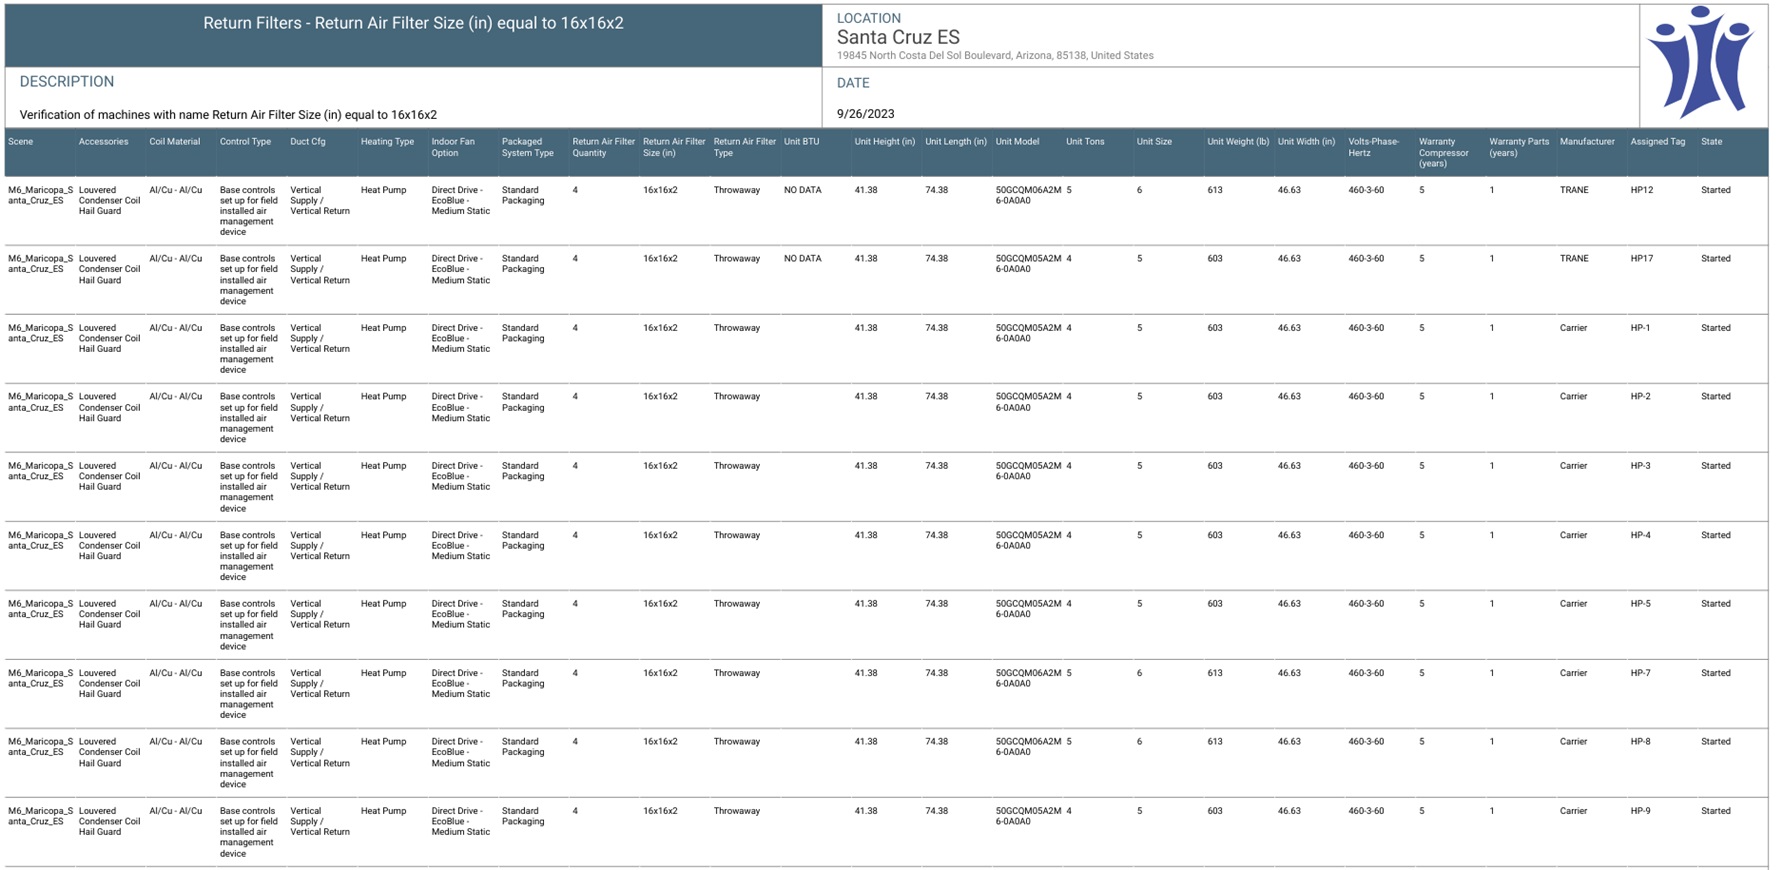Click the Scene column header

[21, 142]
